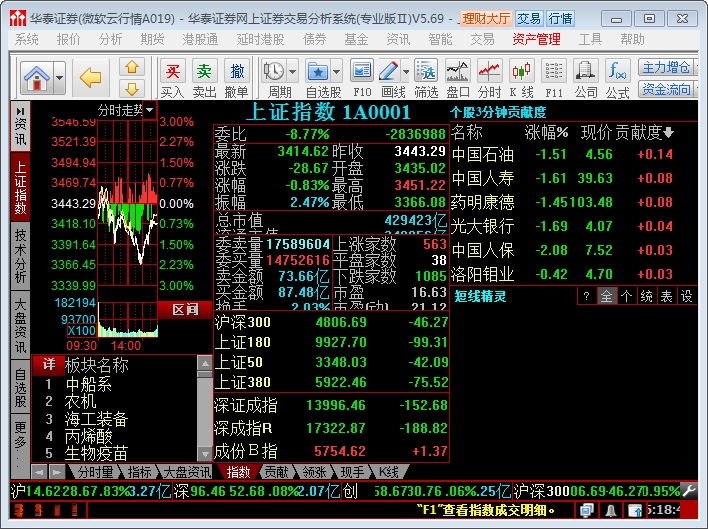Select the 大盘资讯 sidebar tab
Viewport: 708px width, 529px height.
[20, 325]
